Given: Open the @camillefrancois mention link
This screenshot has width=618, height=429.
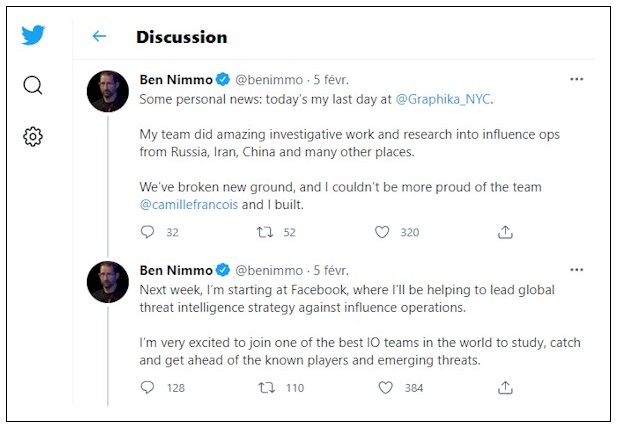Looking at the screenshot, I should click(x=189, y=205).
